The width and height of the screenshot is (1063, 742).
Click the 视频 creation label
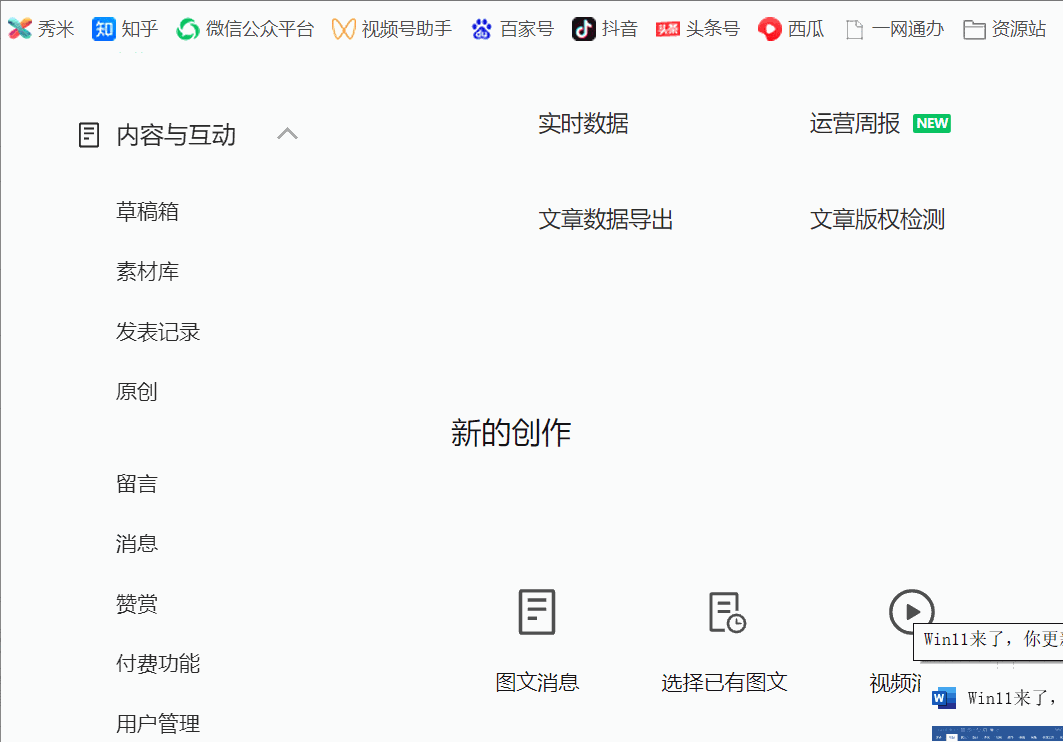click(895, 682)
